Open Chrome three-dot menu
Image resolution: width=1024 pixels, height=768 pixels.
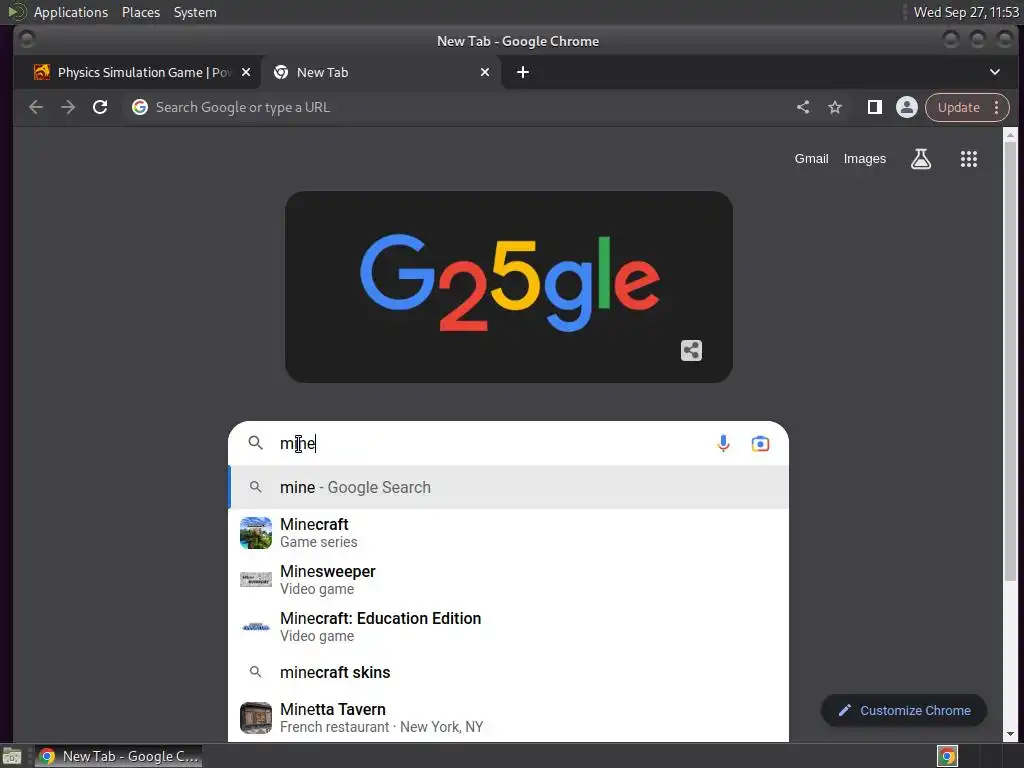click(997, 107)
